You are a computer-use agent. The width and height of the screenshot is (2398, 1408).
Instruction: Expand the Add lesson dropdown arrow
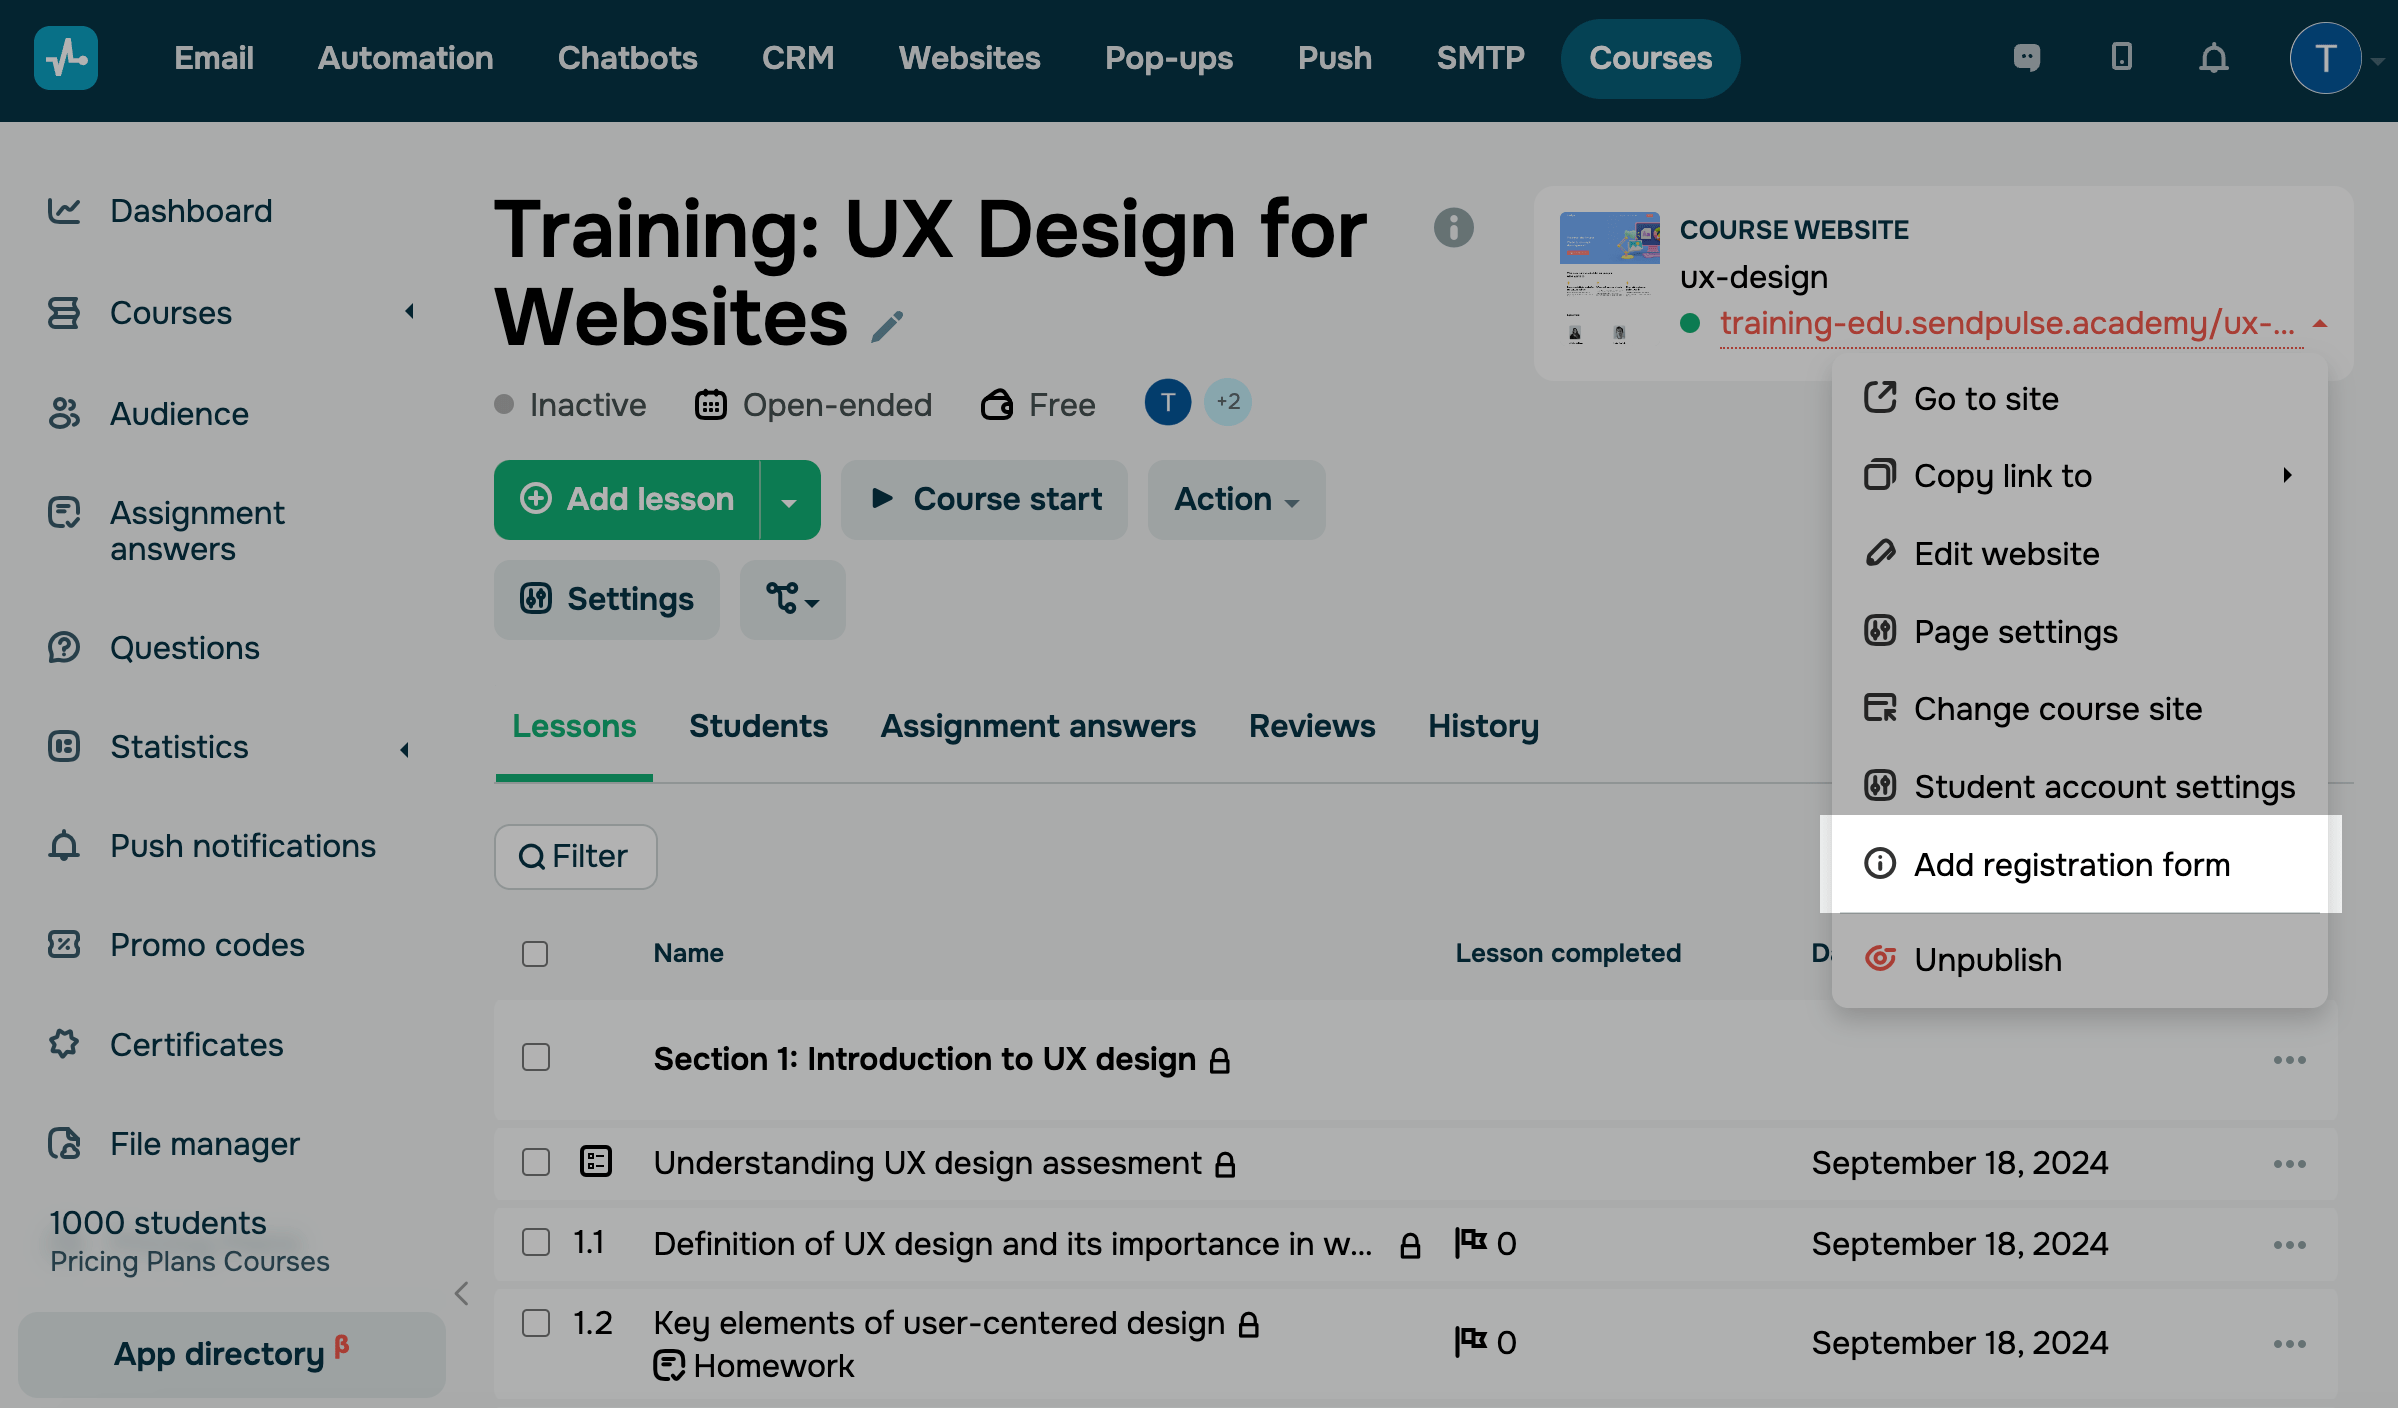click(789, 501)
